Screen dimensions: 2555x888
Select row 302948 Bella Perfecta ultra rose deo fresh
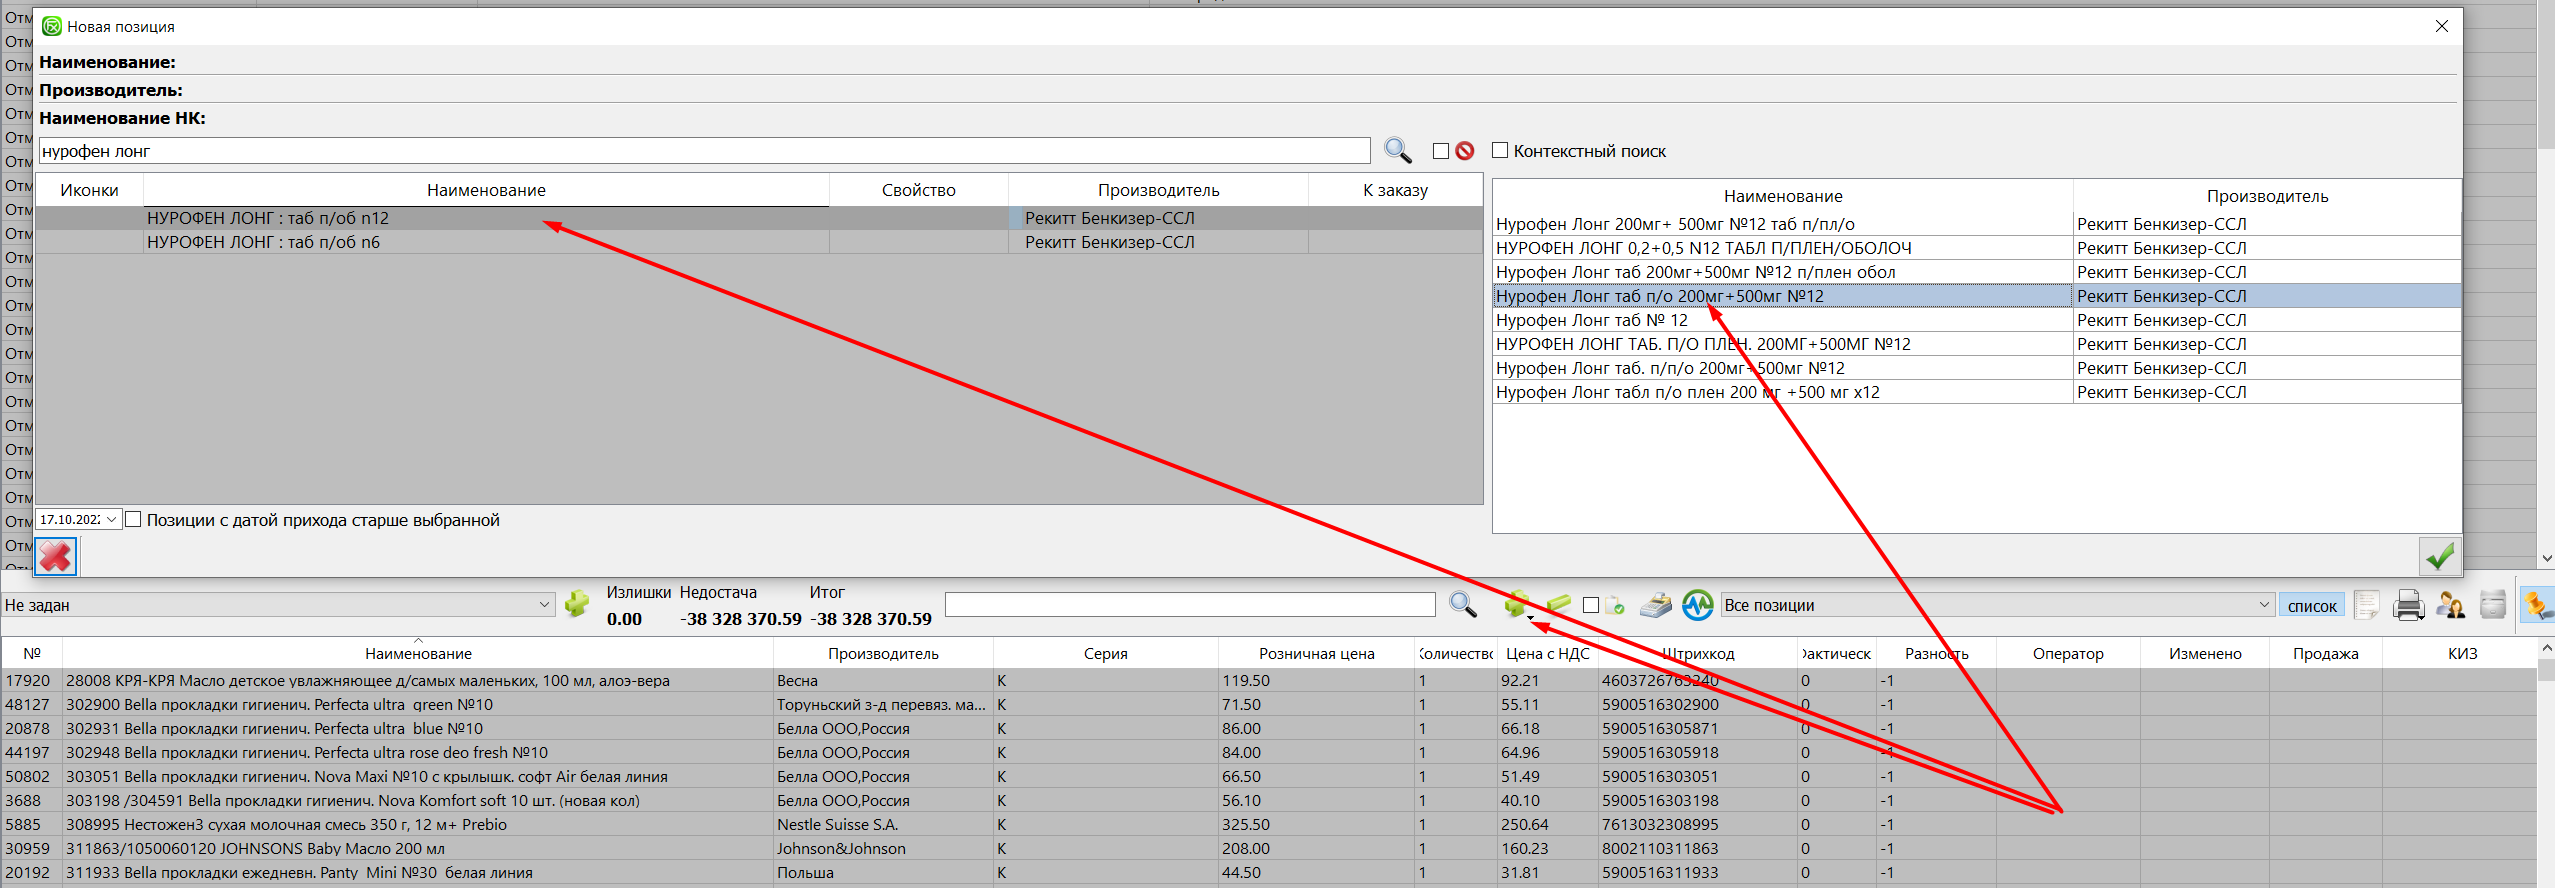[1270, 752]
